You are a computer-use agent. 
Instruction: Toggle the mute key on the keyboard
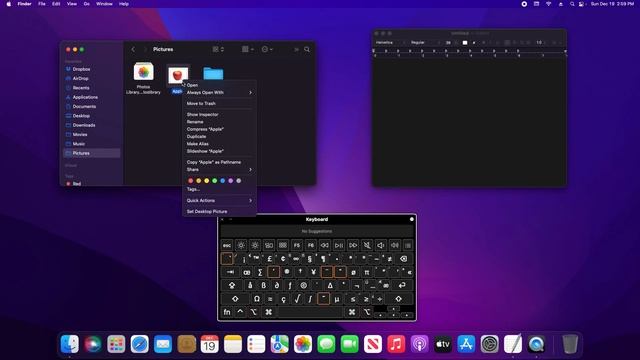pos(367,245)
